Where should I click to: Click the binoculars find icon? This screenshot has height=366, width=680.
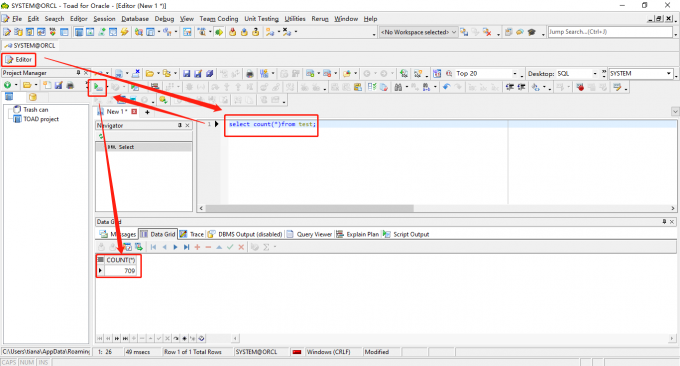click(x=398, y=87)
